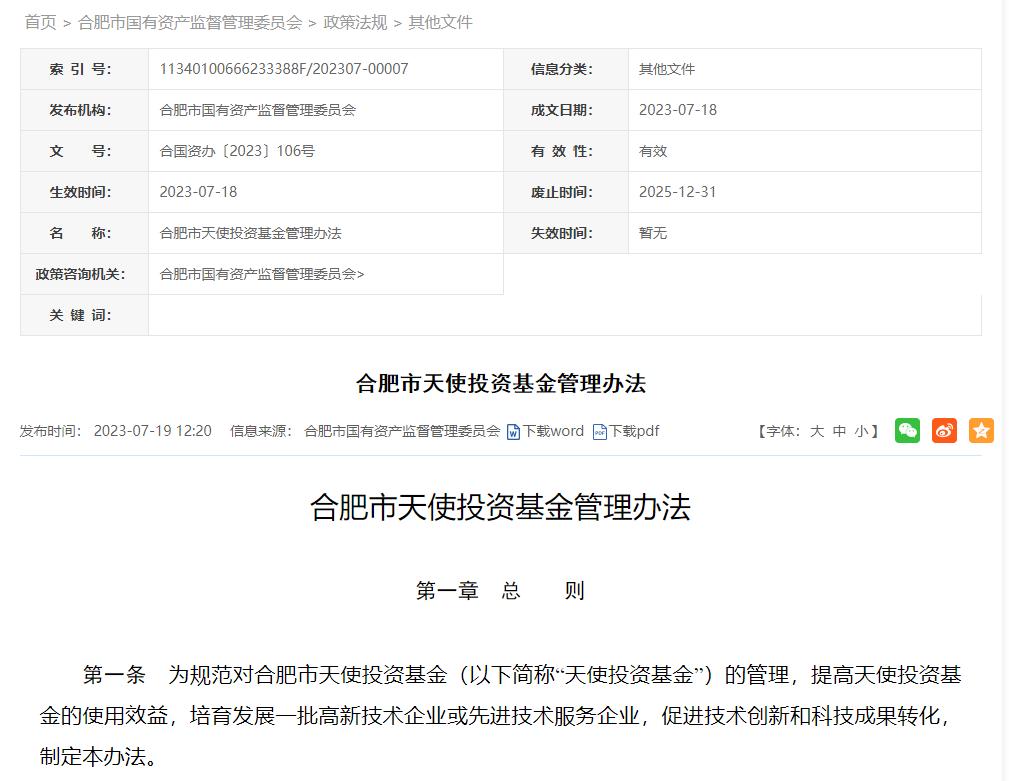Click the large document title in body
The width and height of the screenshot is (1009, 781).
[x=501, y=507]
